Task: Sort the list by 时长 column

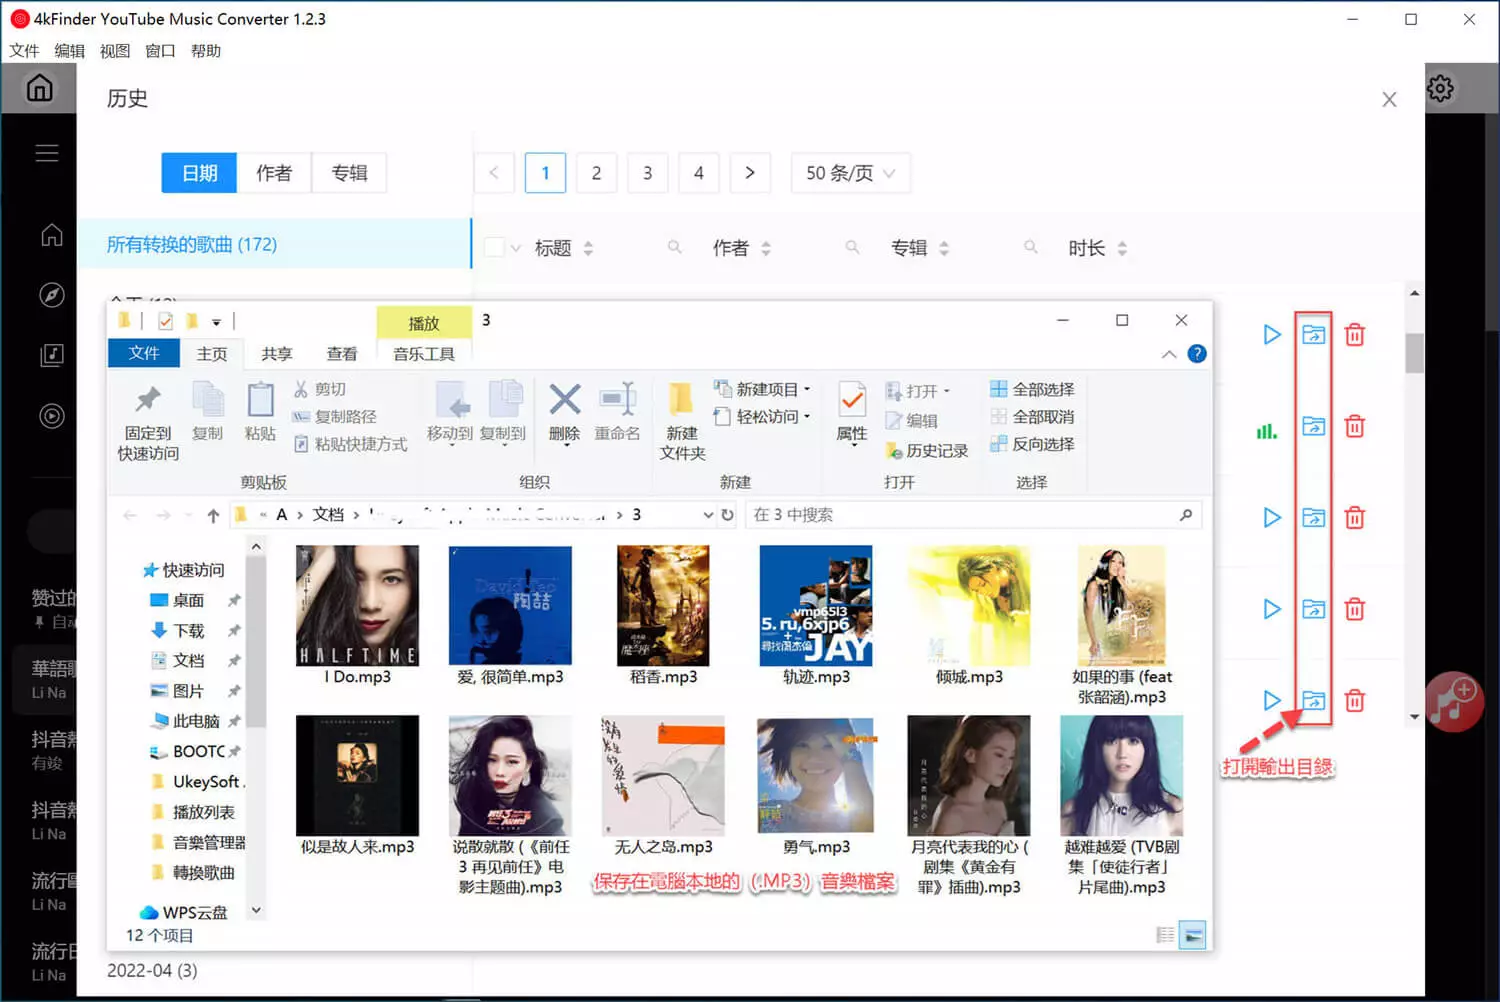Action: point(1122,248)
